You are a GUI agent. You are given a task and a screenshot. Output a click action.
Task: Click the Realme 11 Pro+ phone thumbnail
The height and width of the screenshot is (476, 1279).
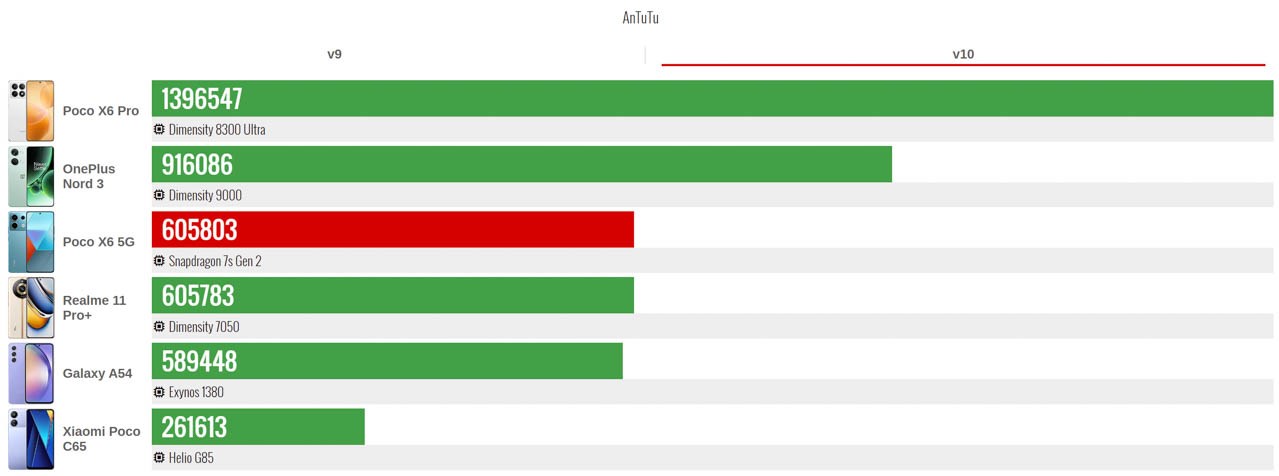[31, 308]
